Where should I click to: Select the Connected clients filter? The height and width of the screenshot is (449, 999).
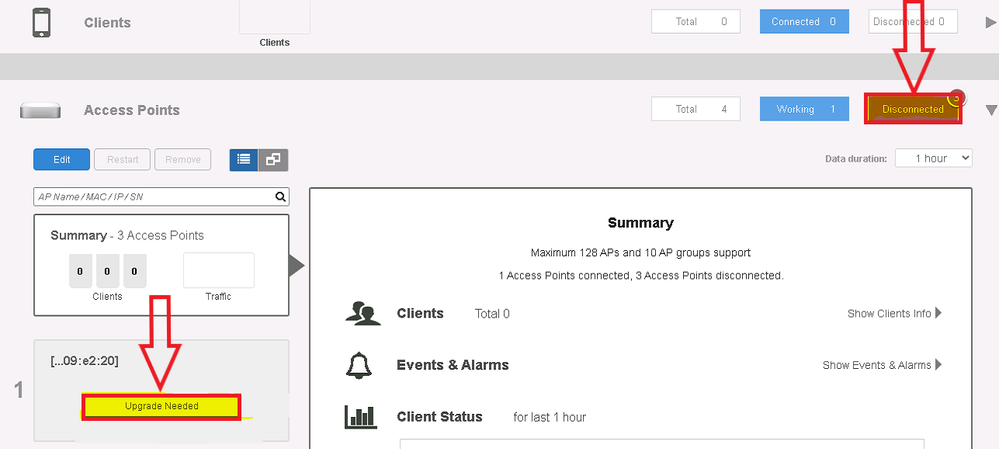coord(804,22)
